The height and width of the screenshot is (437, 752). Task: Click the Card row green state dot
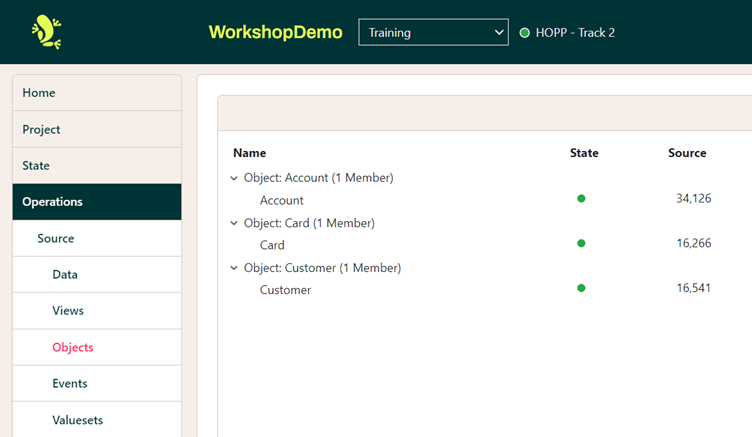tap(581, 244)
